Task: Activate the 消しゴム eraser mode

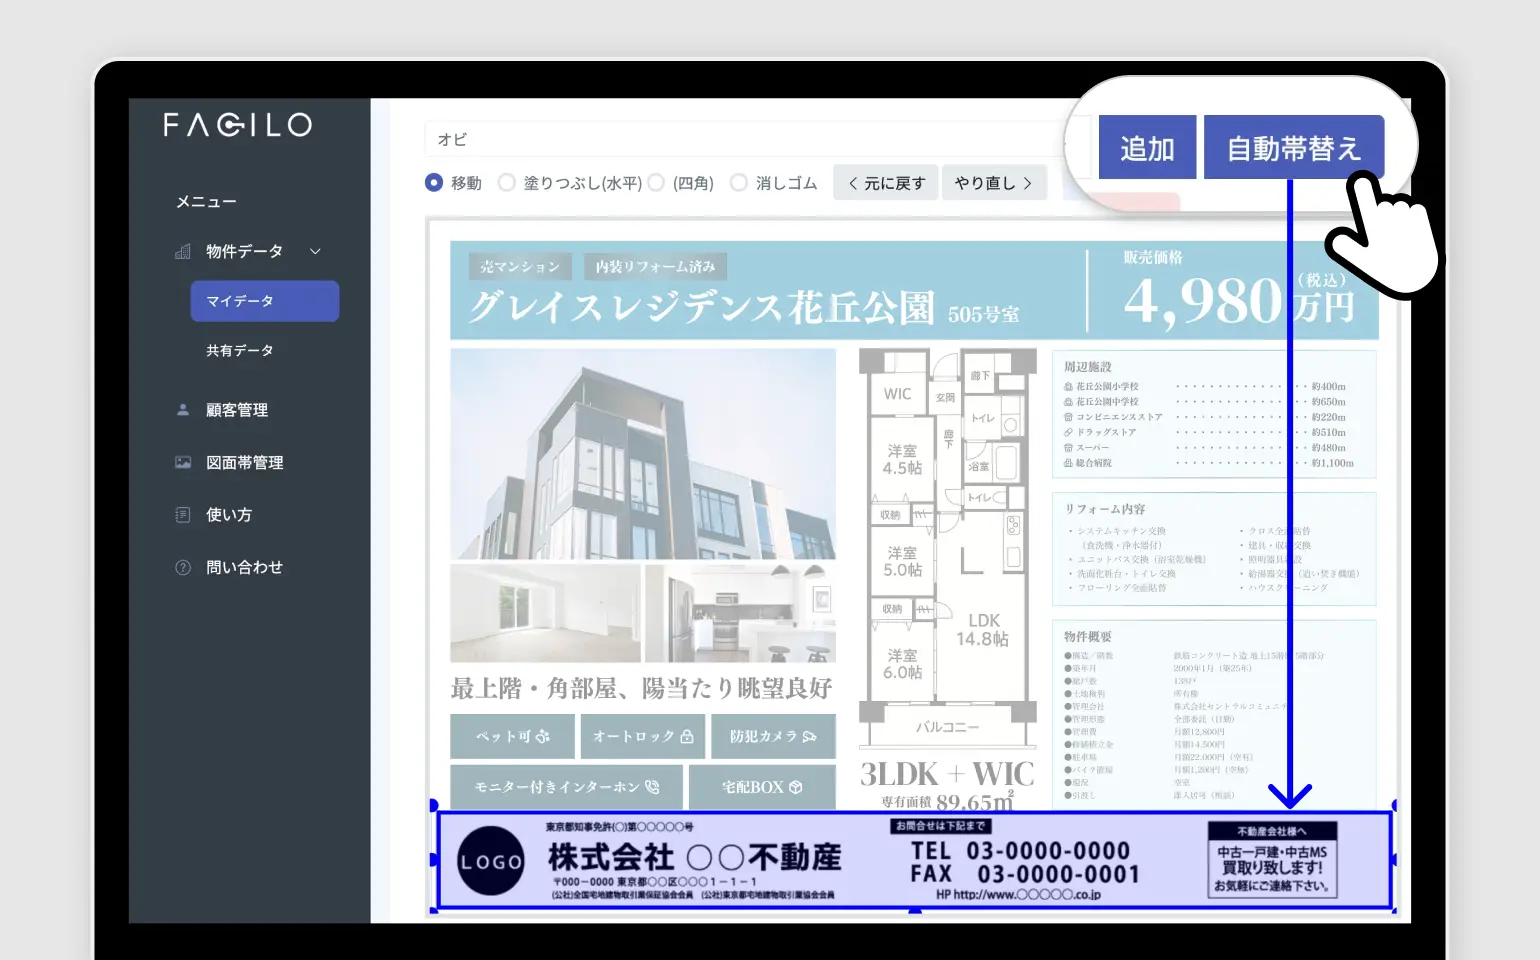Action: (x=739, y=182)
